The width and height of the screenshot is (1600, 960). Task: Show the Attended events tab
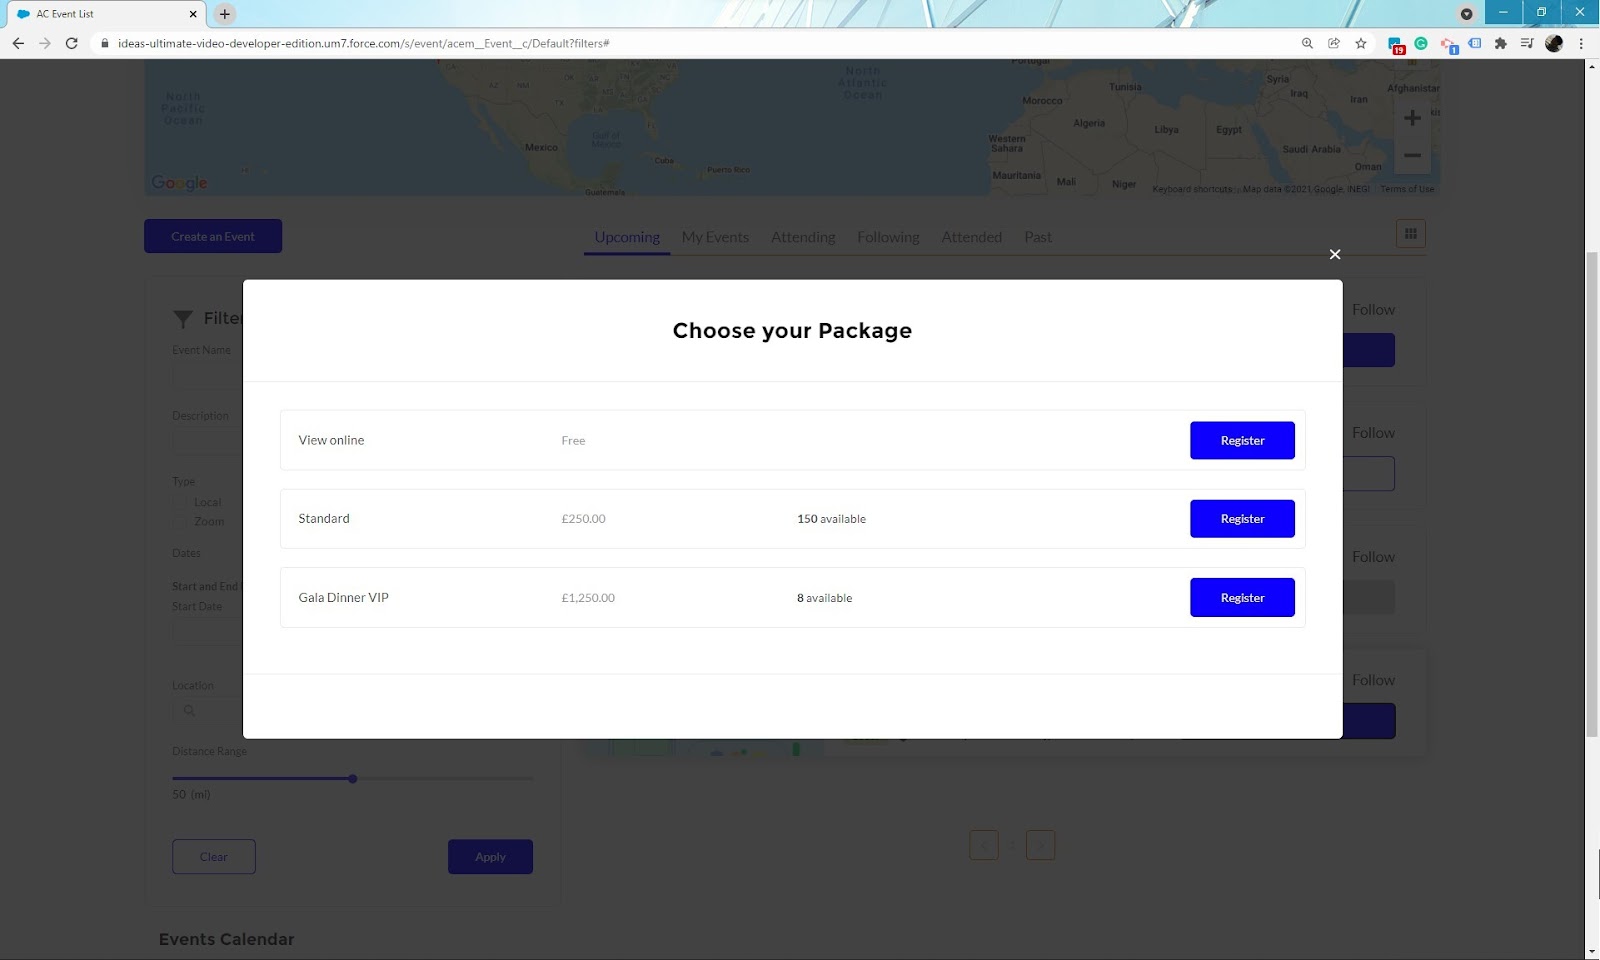click(971, 237)
